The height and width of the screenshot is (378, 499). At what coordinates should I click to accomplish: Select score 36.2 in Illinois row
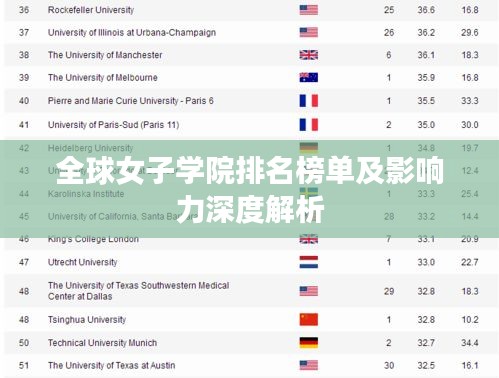426,32
